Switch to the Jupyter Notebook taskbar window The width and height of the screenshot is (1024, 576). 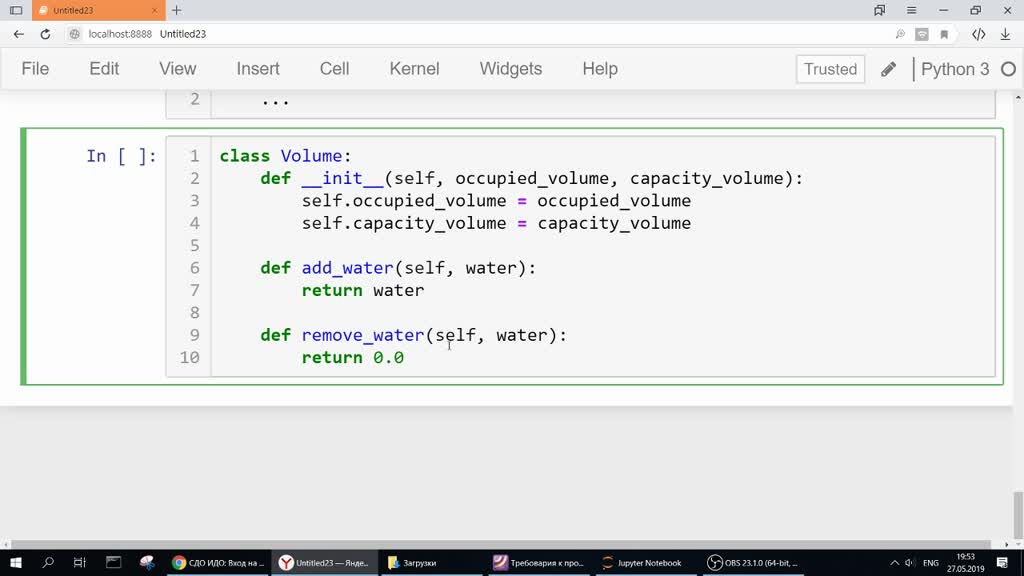pyautogui.click(x=645, y=562)
